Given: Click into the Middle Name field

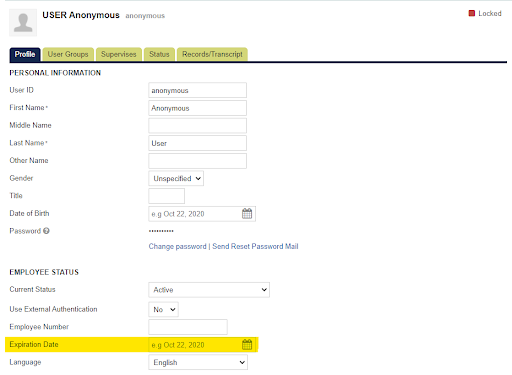Looking at the screenshot, I should coord(197,126).
